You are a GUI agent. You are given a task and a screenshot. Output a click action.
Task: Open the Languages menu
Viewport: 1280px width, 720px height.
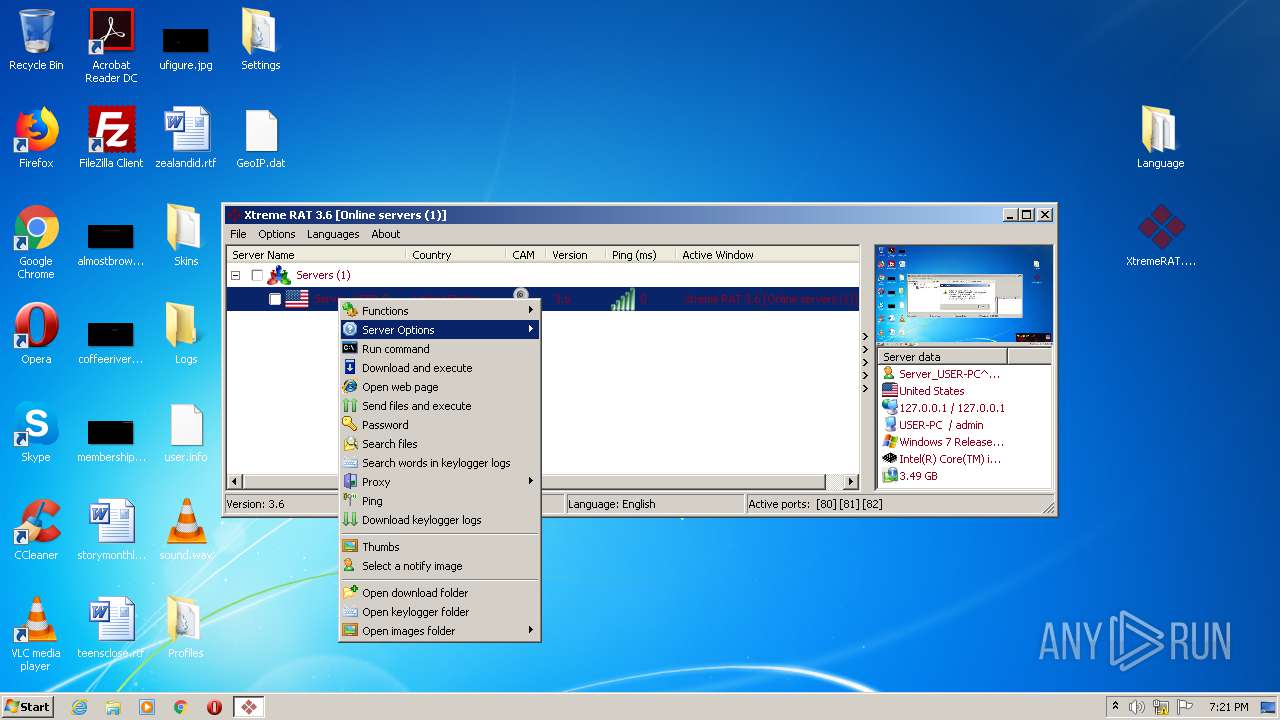[333, 234]
